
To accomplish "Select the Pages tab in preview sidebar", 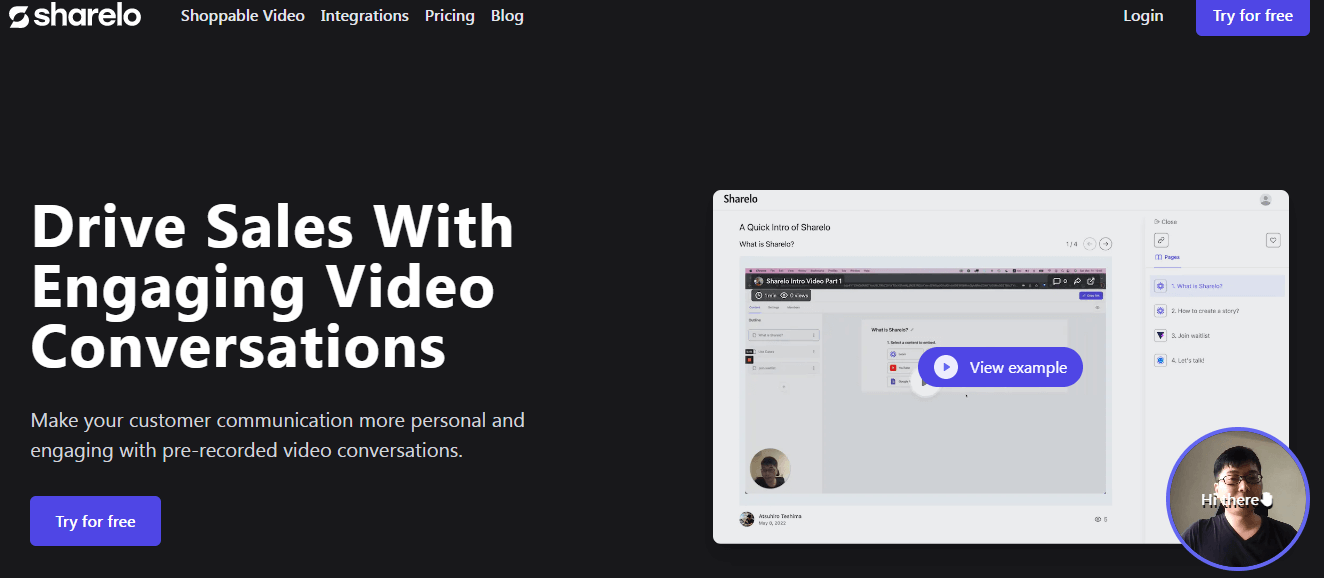I will [1168, 257].
